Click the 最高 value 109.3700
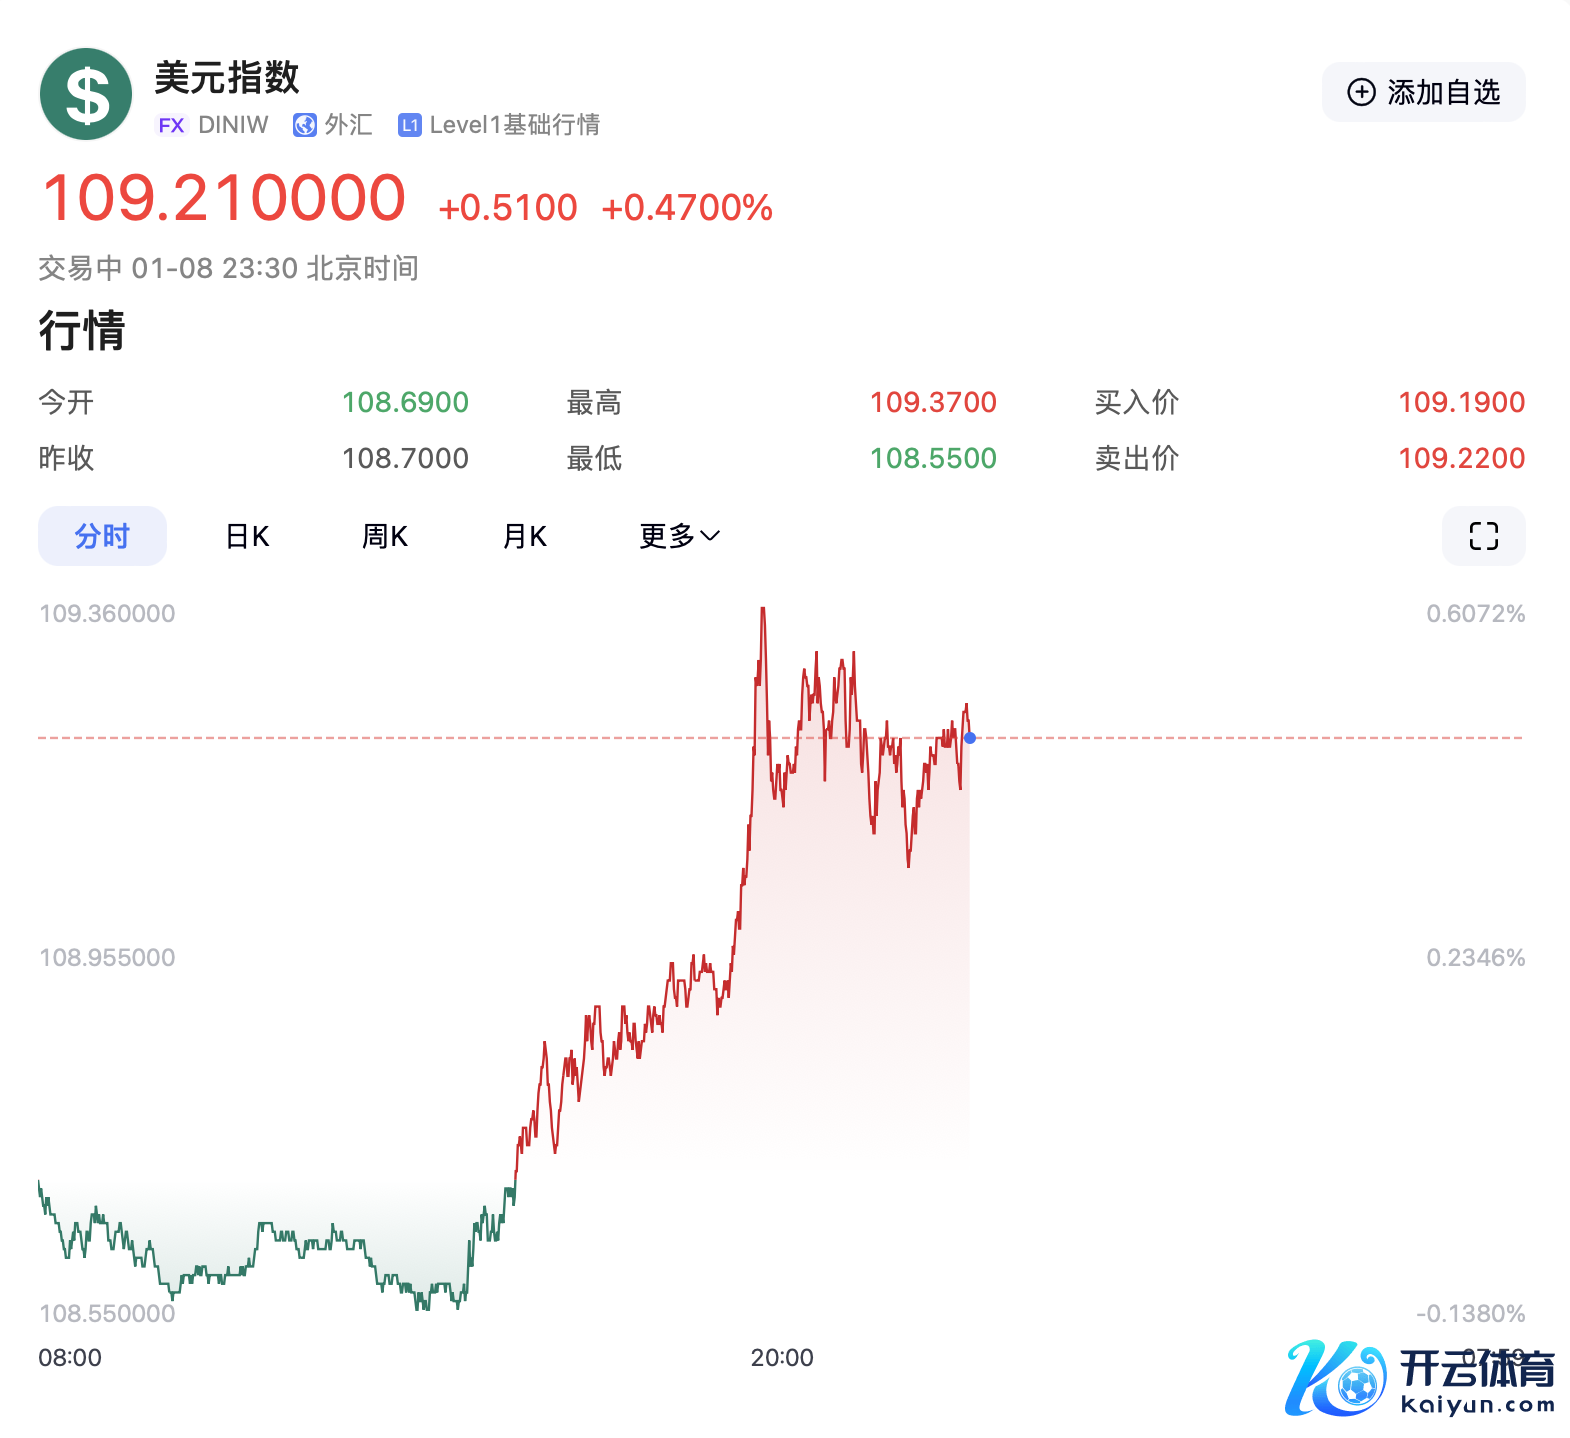 pos(932,402)
